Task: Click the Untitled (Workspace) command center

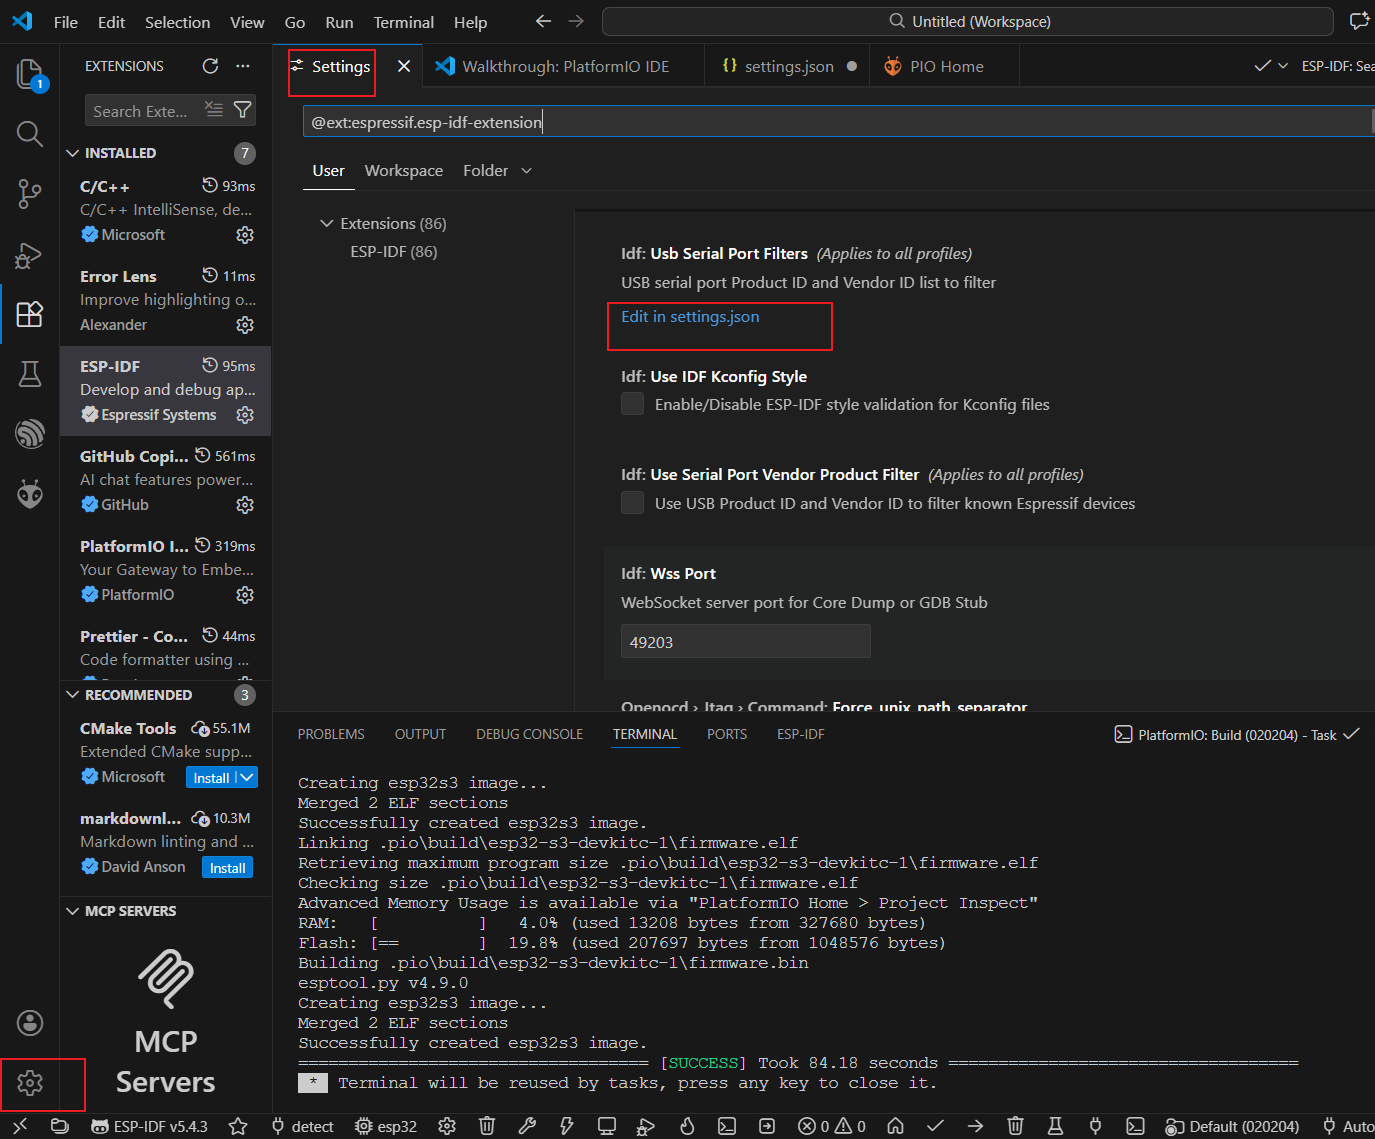Action: click(x=968, y=21)
